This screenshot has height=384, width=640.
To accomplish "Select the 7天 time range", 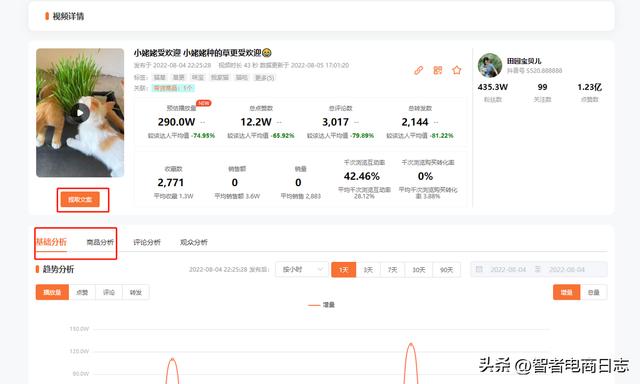I will 392,270.
